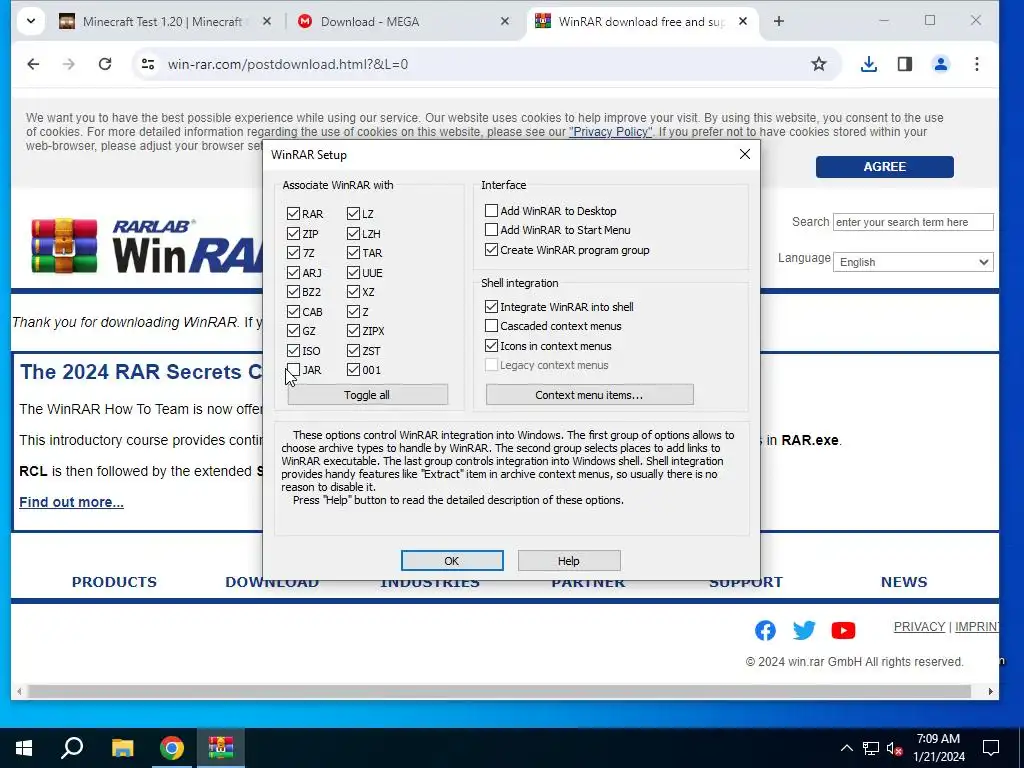The width and height of the screenshot is (1024, 768).
Task: Visit WinRAR Twitter page icon
Action: (804, 630)
